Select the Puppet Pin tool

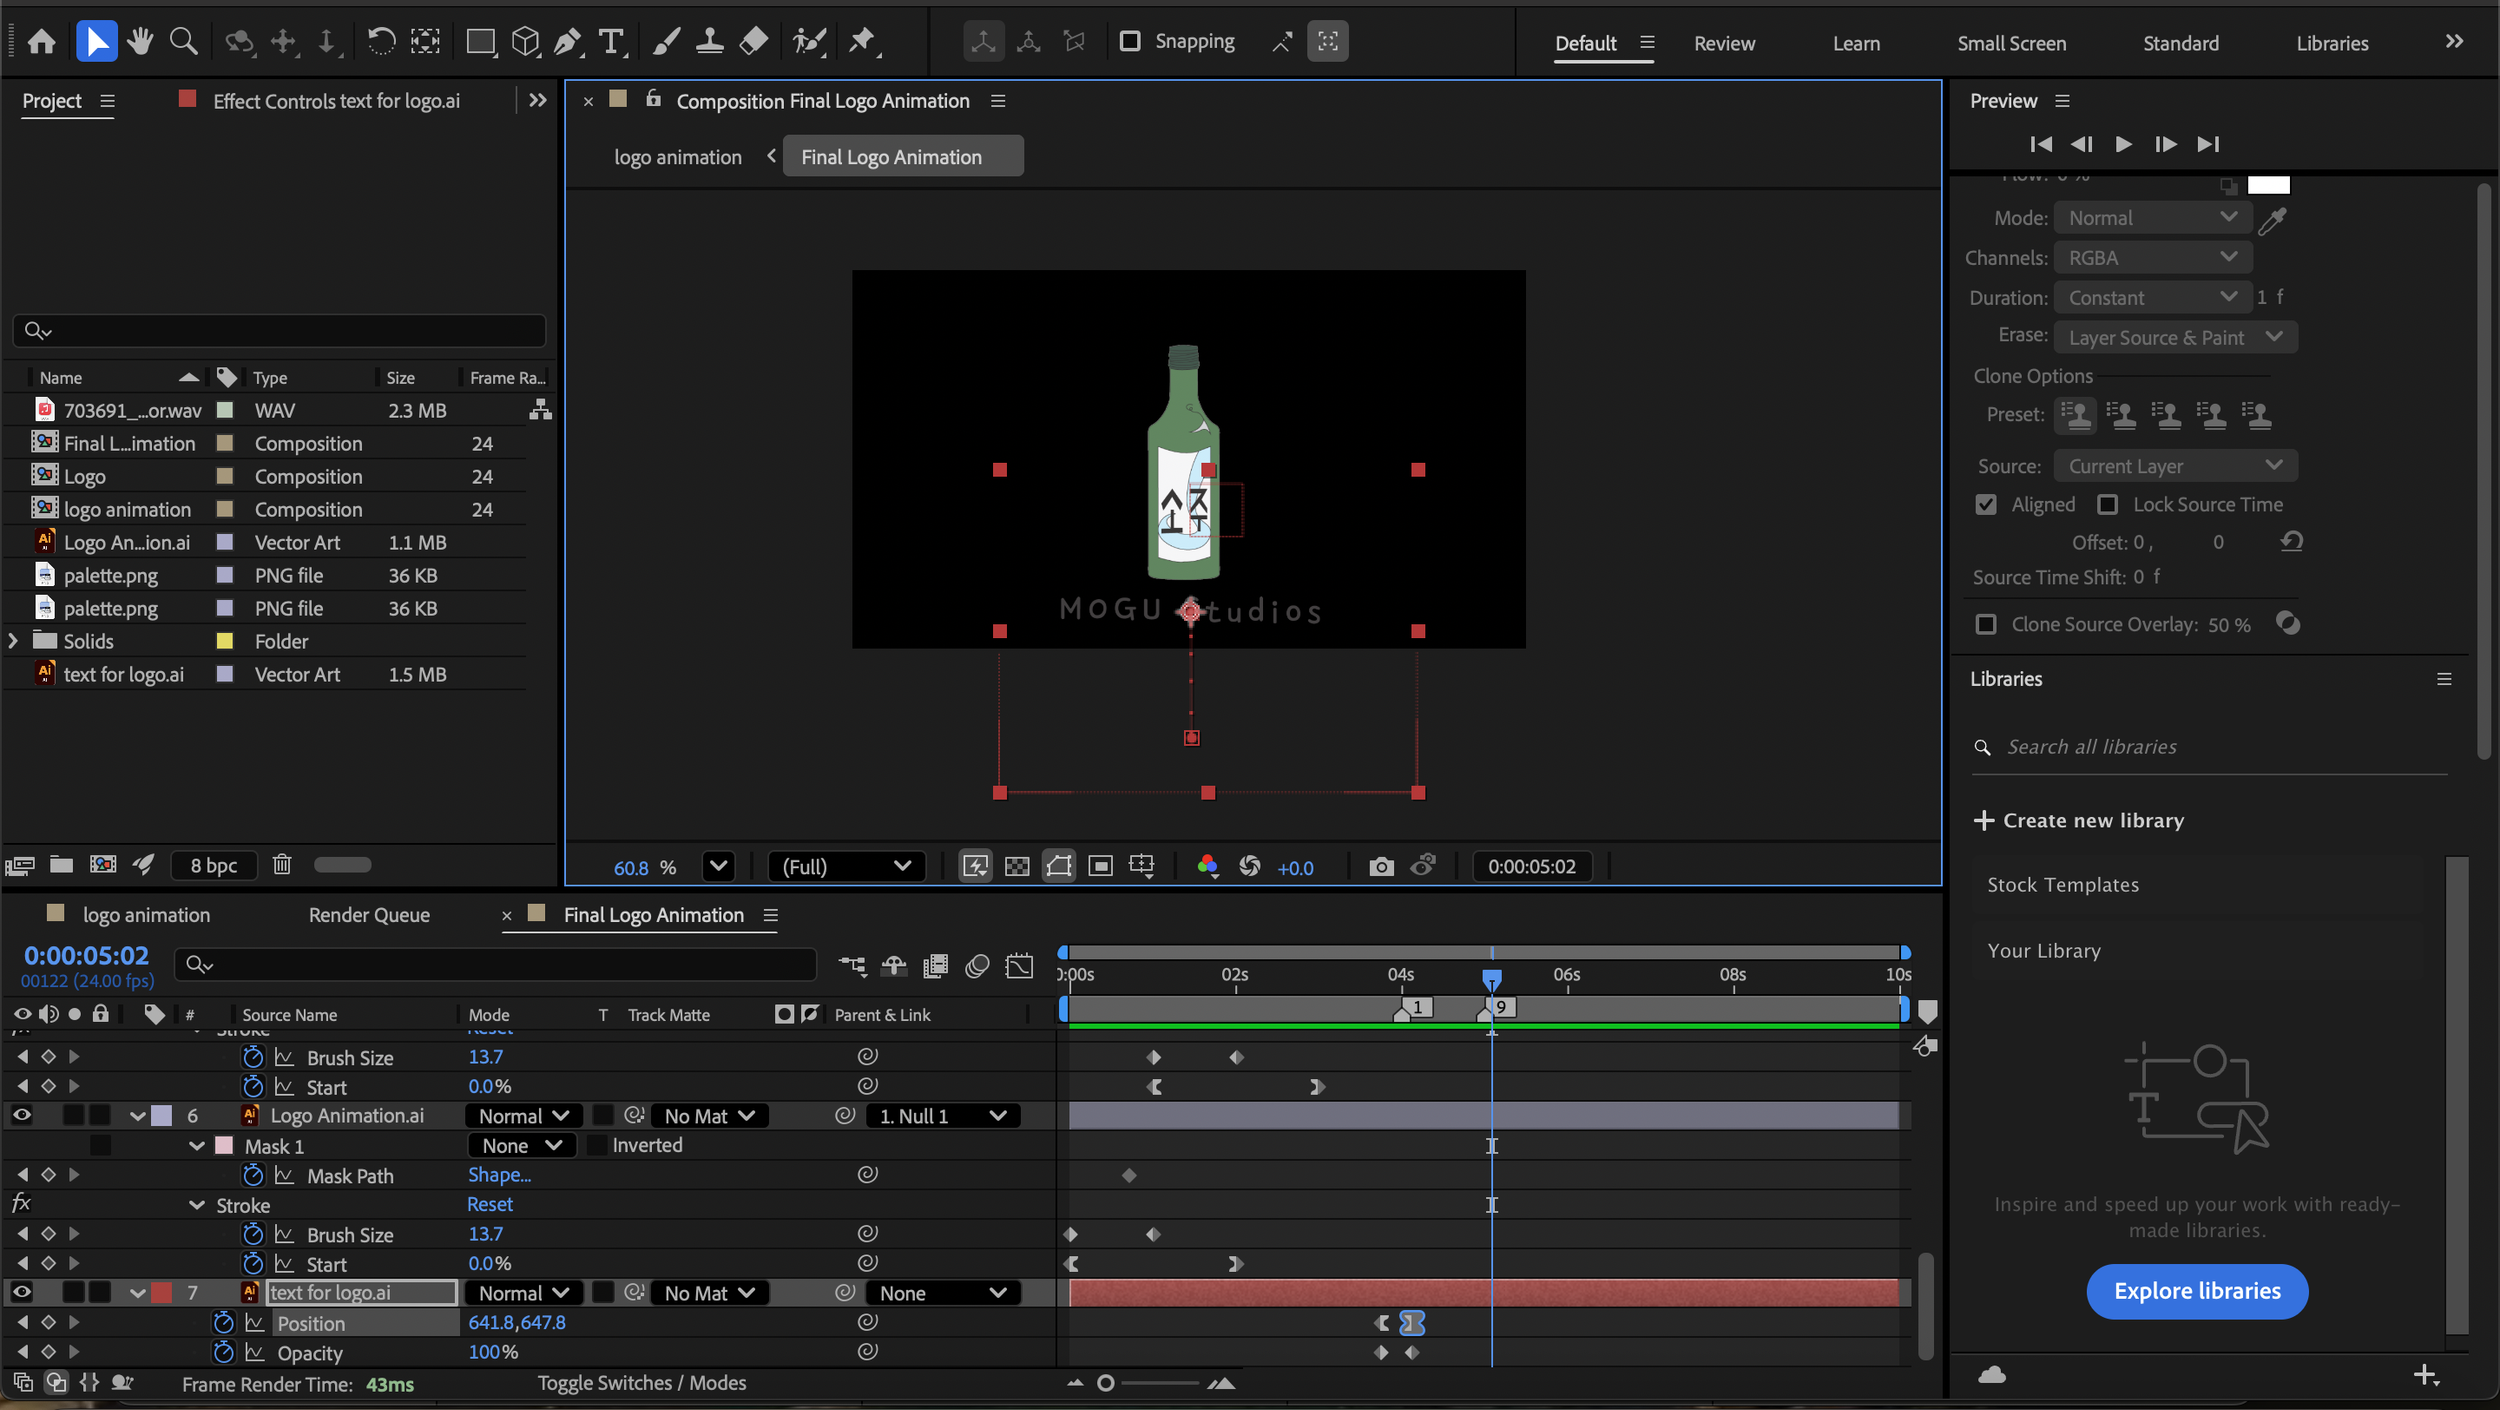862,41
